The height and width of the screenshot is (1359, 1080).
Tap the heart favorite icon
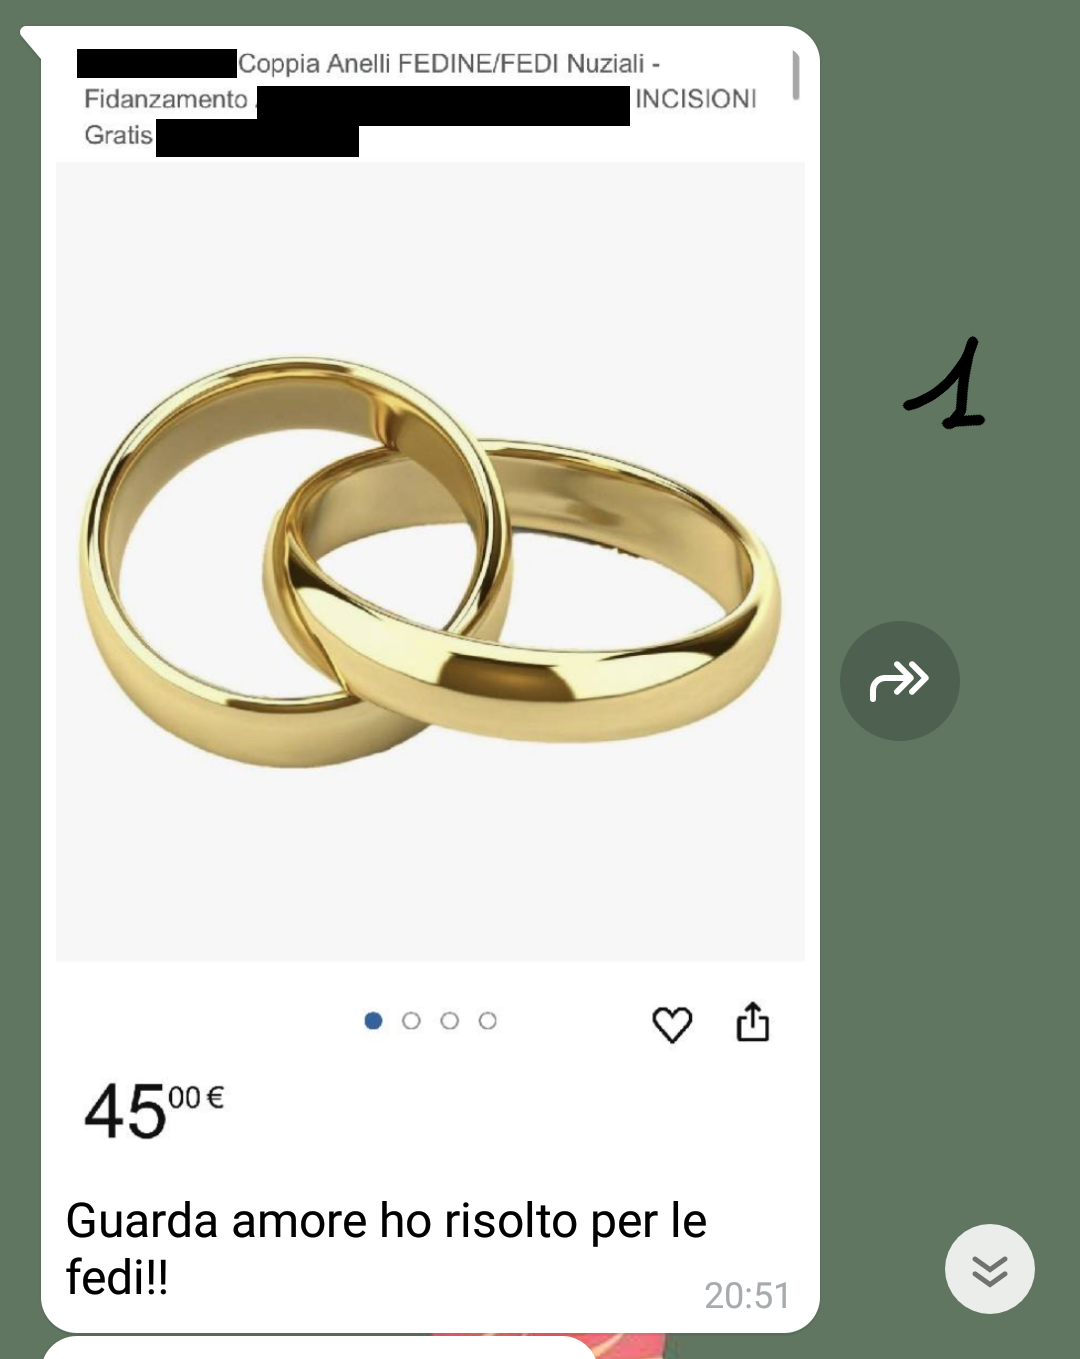(x=672, y=1024)
